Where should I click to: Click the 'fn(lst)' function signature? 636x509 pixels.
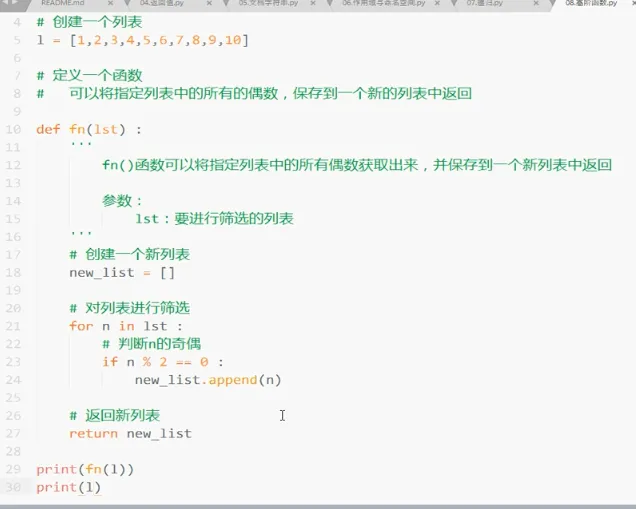click(x=97, y=129)
